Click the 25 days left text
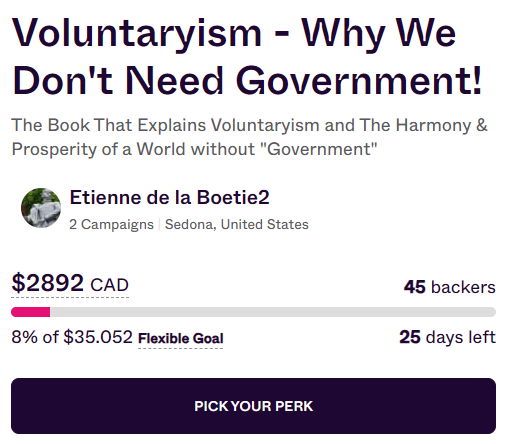The width and height of the screenshot is (522, 444). [447, 337]
